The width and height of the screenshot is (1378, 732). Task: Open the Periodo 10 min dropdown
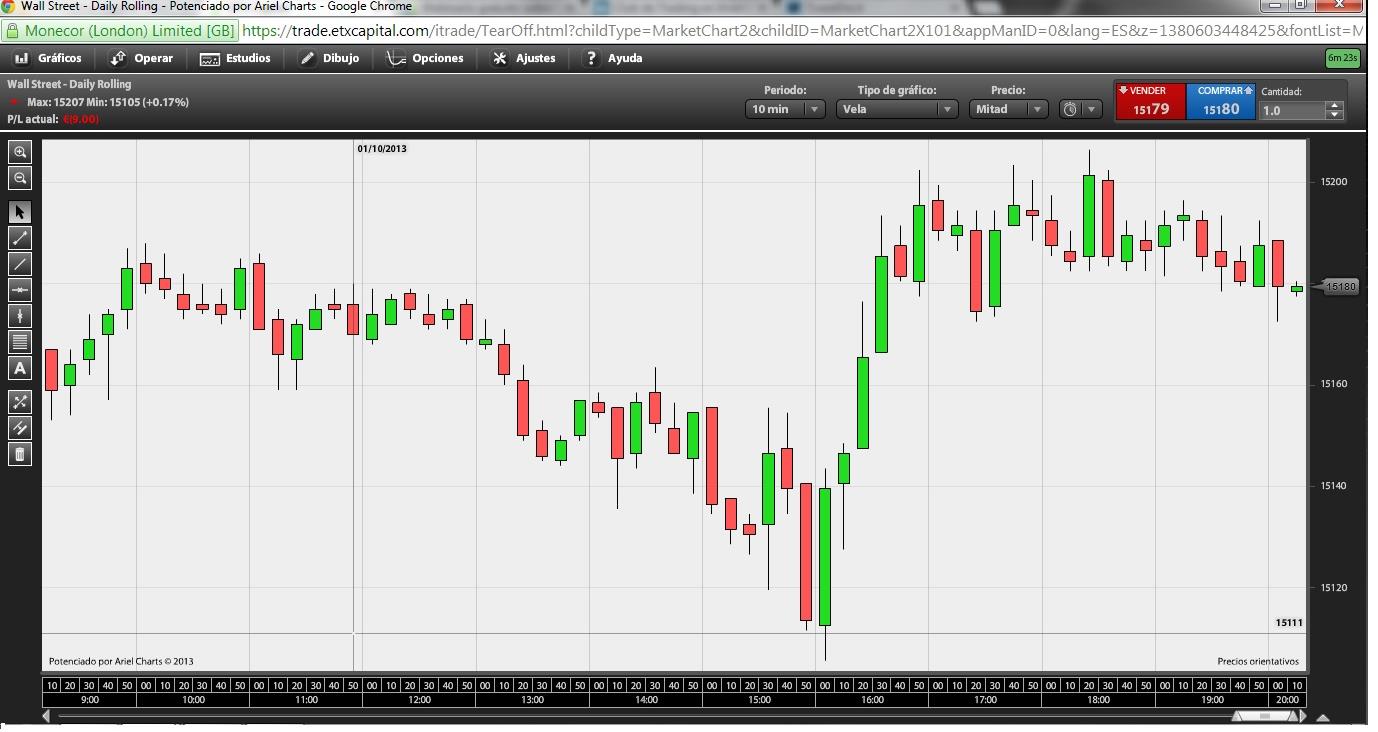tap(784, 109)
